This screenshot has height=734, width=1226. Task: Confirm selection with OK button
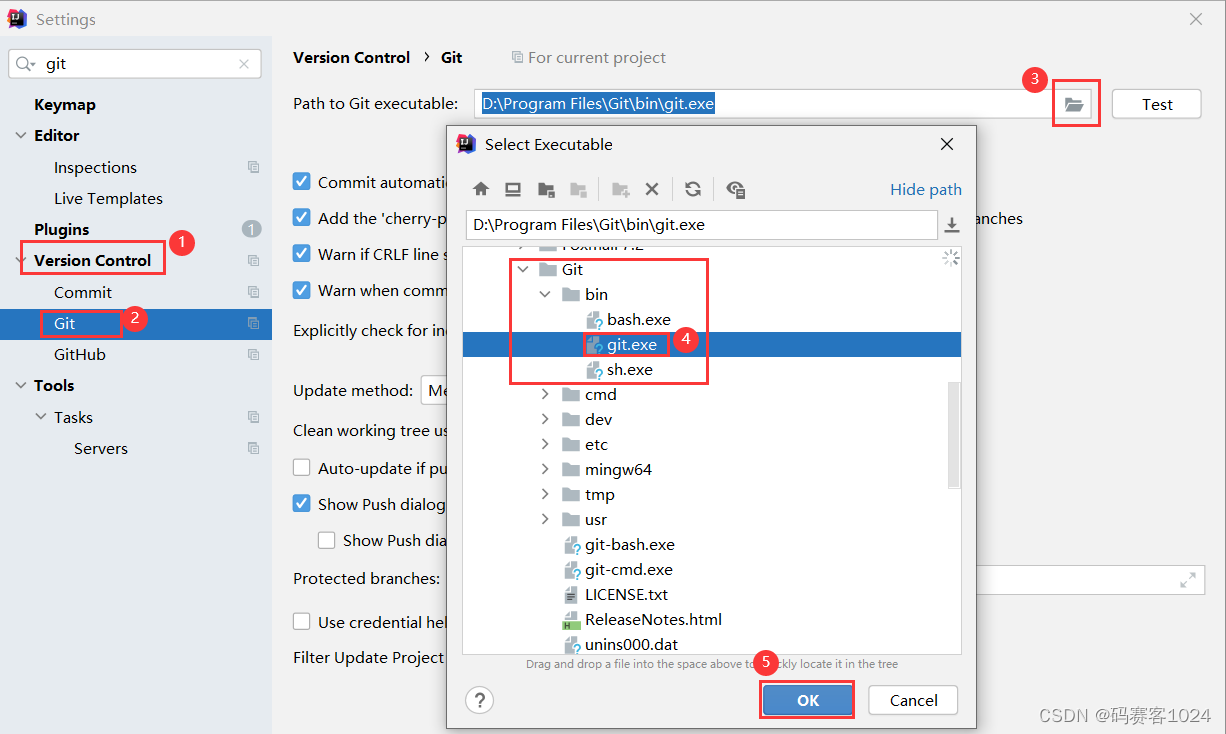(808, 700)
